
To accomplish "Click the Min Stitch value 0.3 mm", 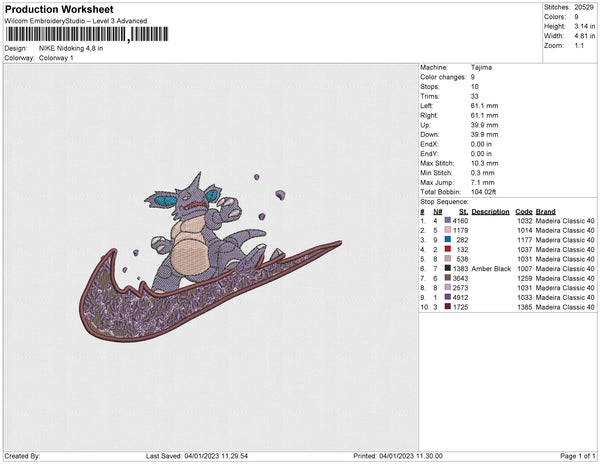I will click(x=483, y=173).
